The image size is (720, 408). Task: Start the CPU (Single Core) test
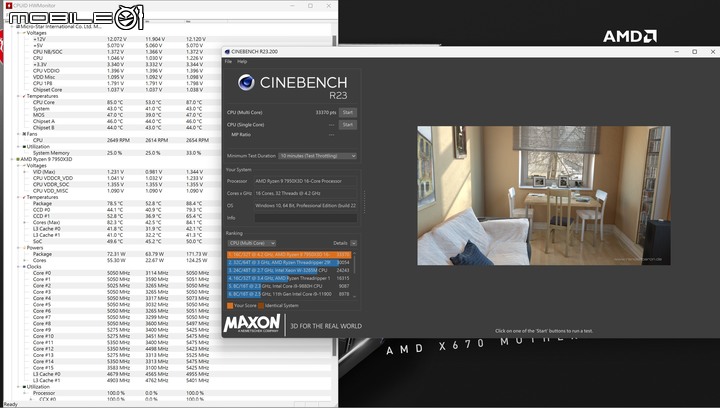click(x=348, y=125)
